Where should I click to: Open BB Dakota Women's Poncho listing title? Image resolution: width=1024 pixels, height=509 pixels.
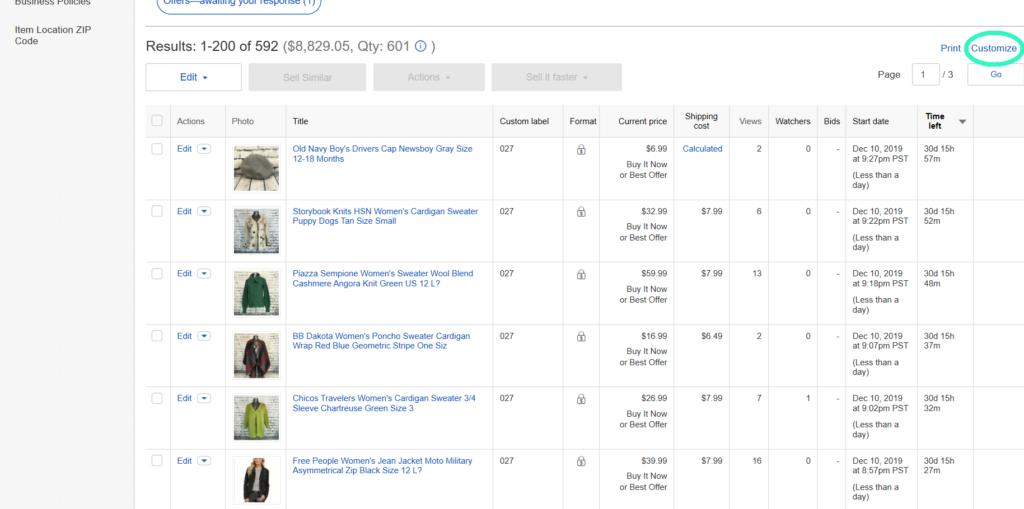pyautogui.click(x=381, y=340)
